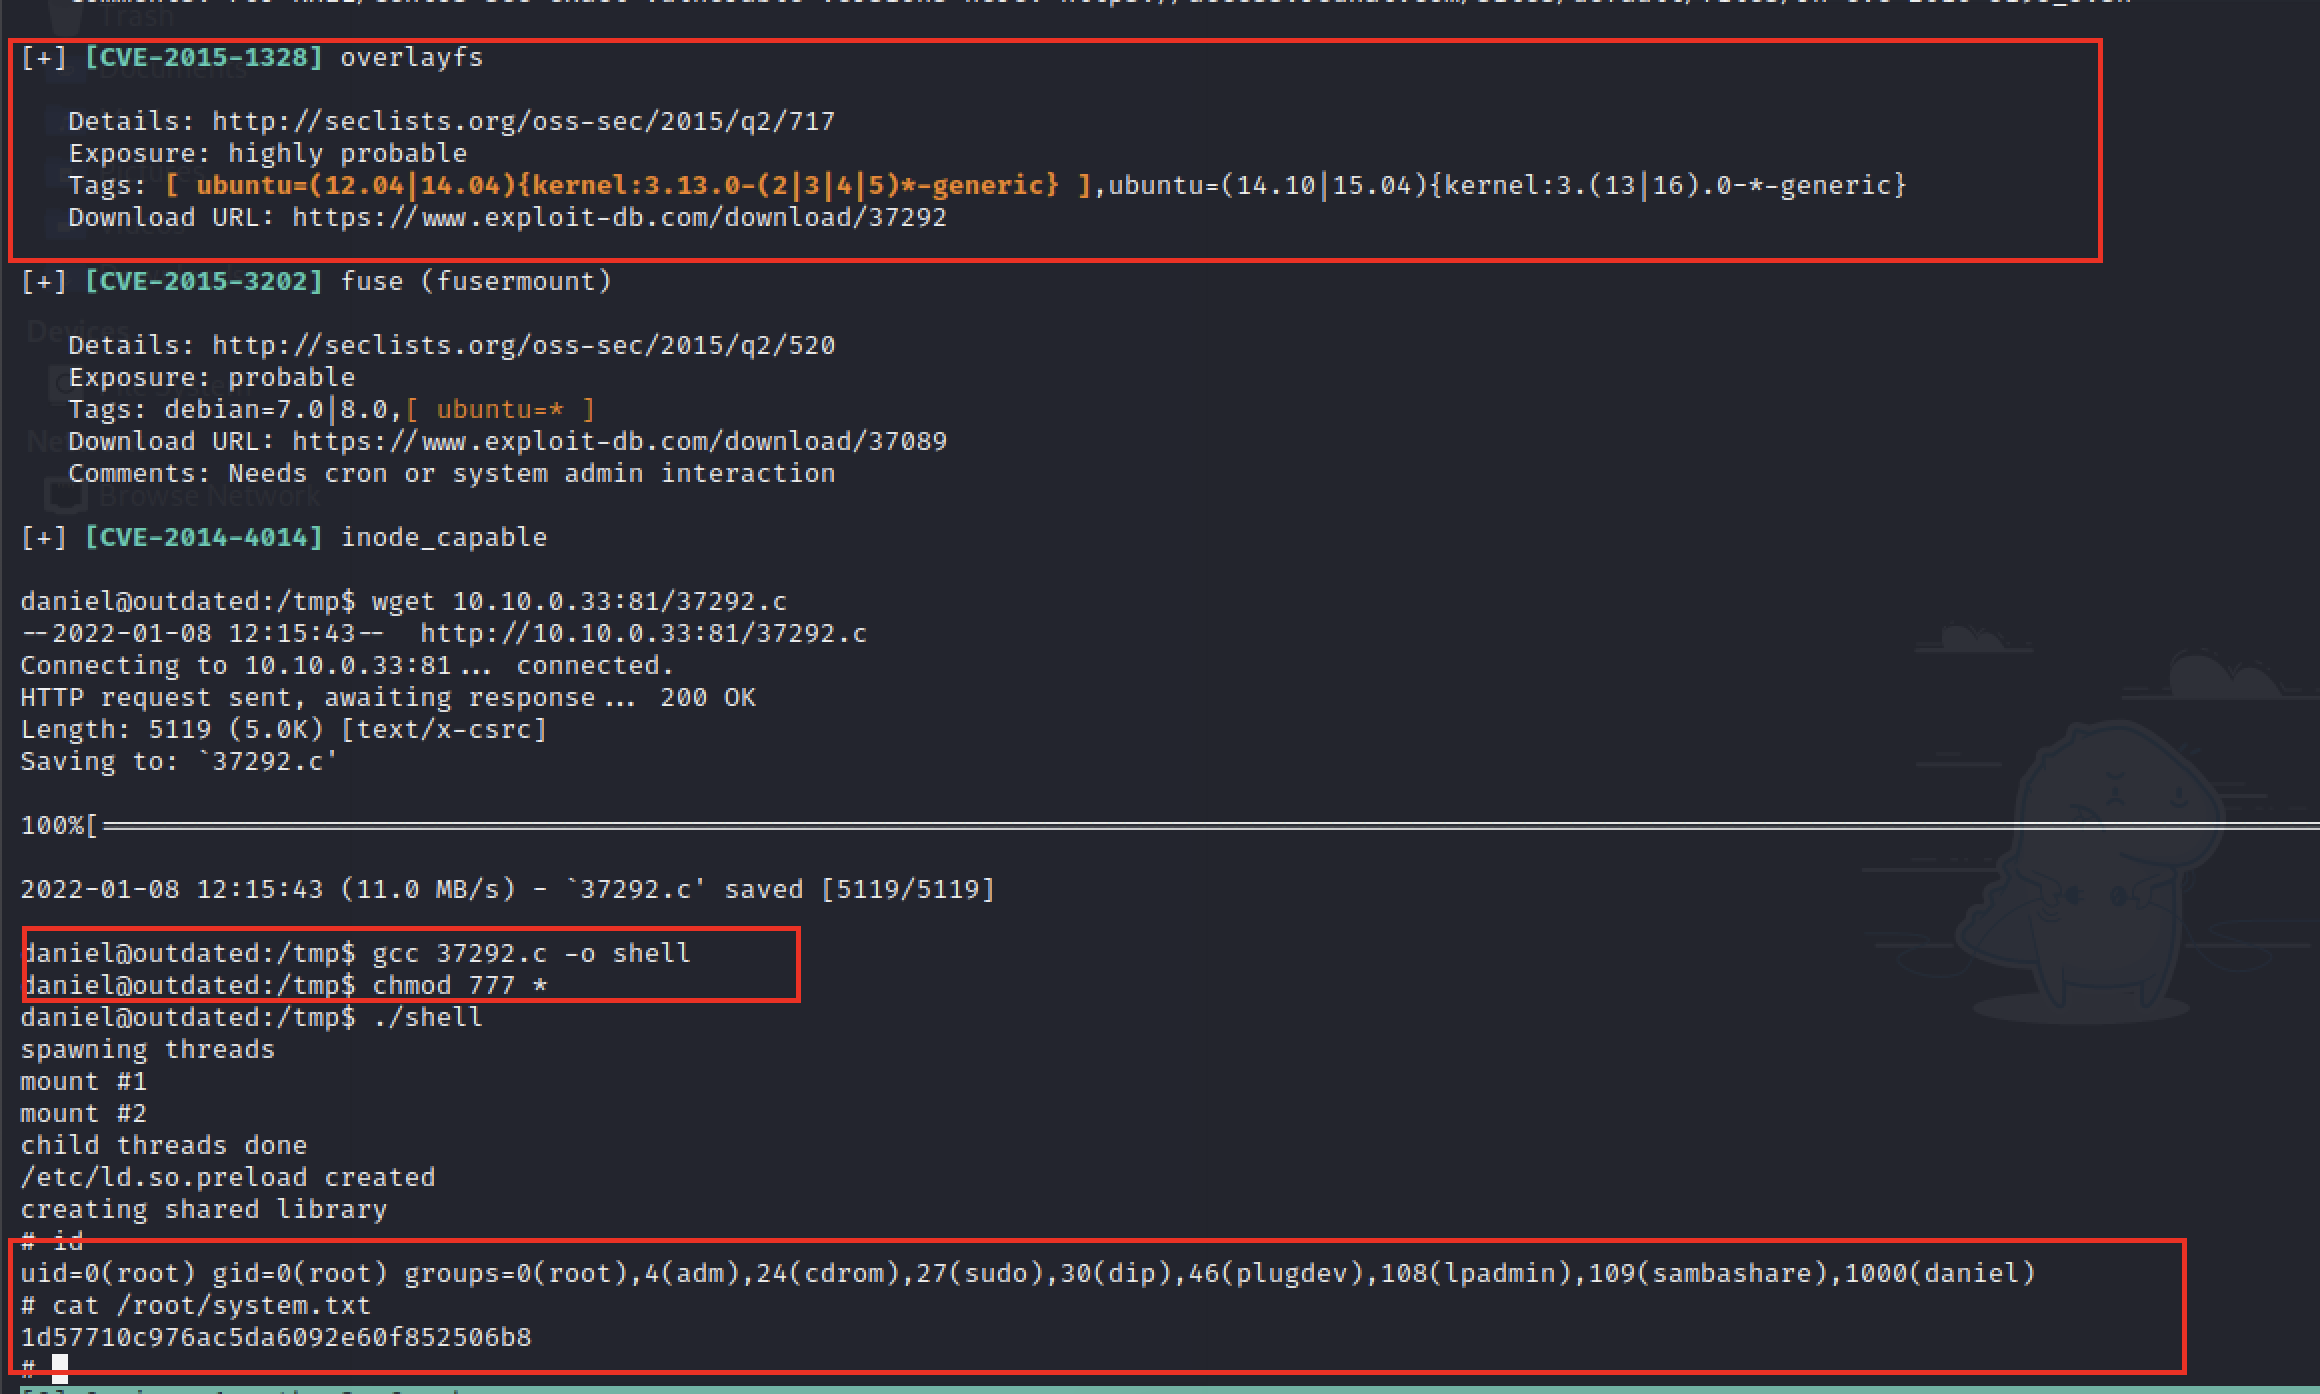Click the CVE-2014-4014 label

tap(204, 538)
